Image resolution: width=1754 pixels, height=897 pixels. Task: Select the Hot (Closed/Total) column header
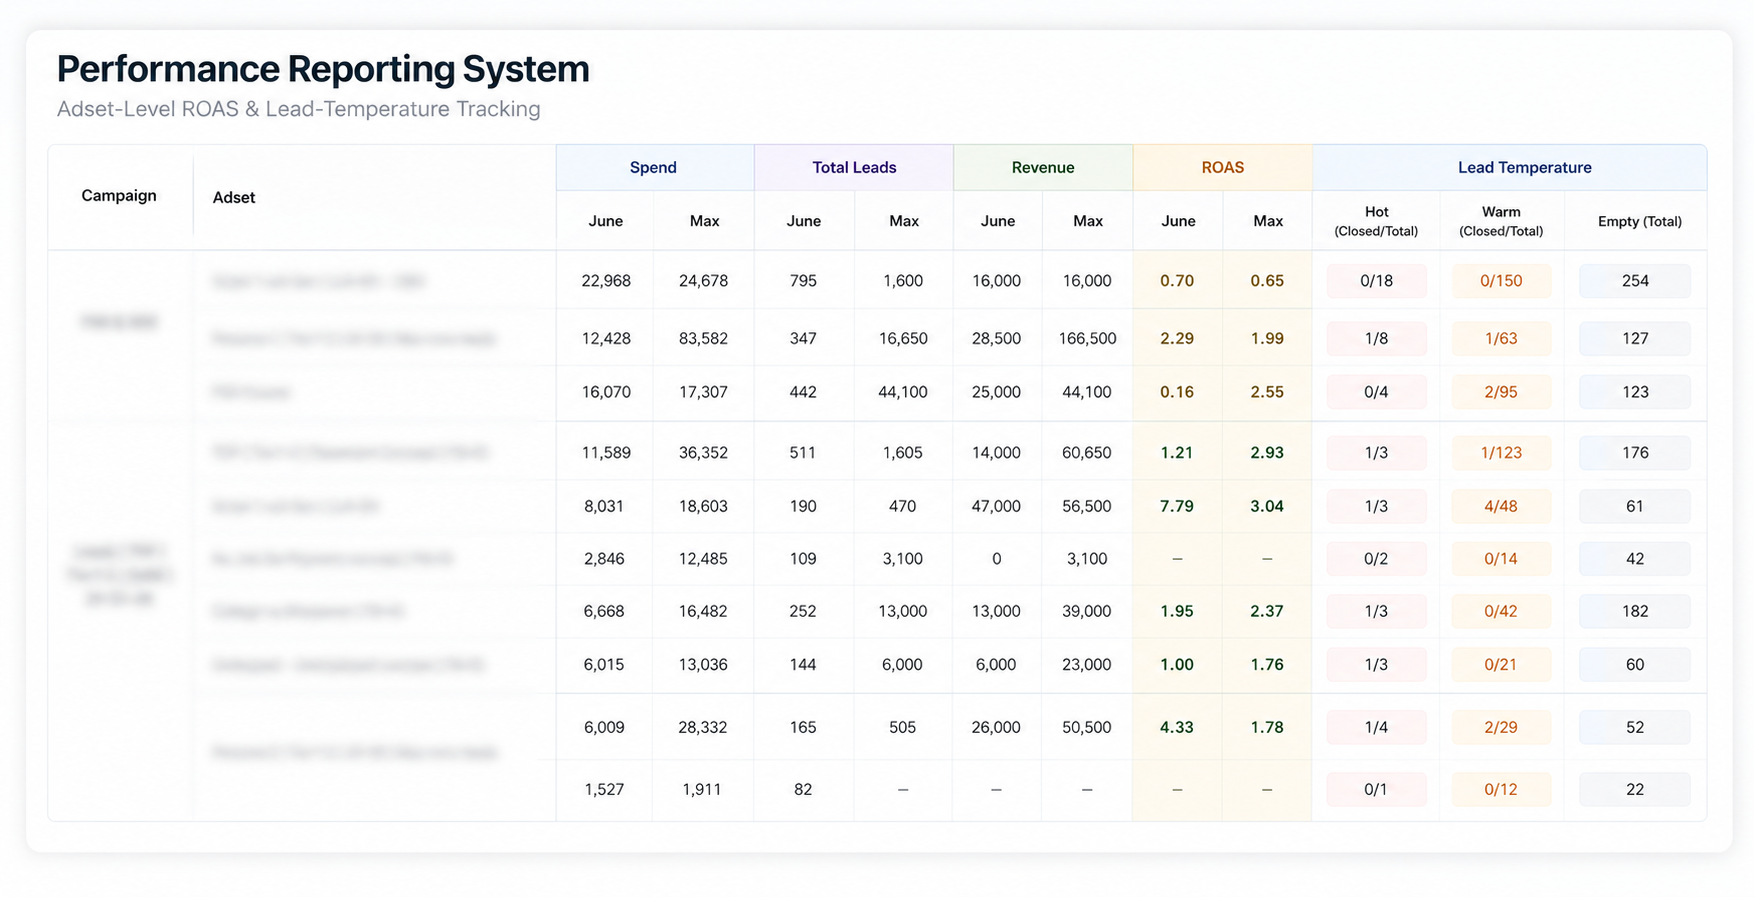(1377, 221)
